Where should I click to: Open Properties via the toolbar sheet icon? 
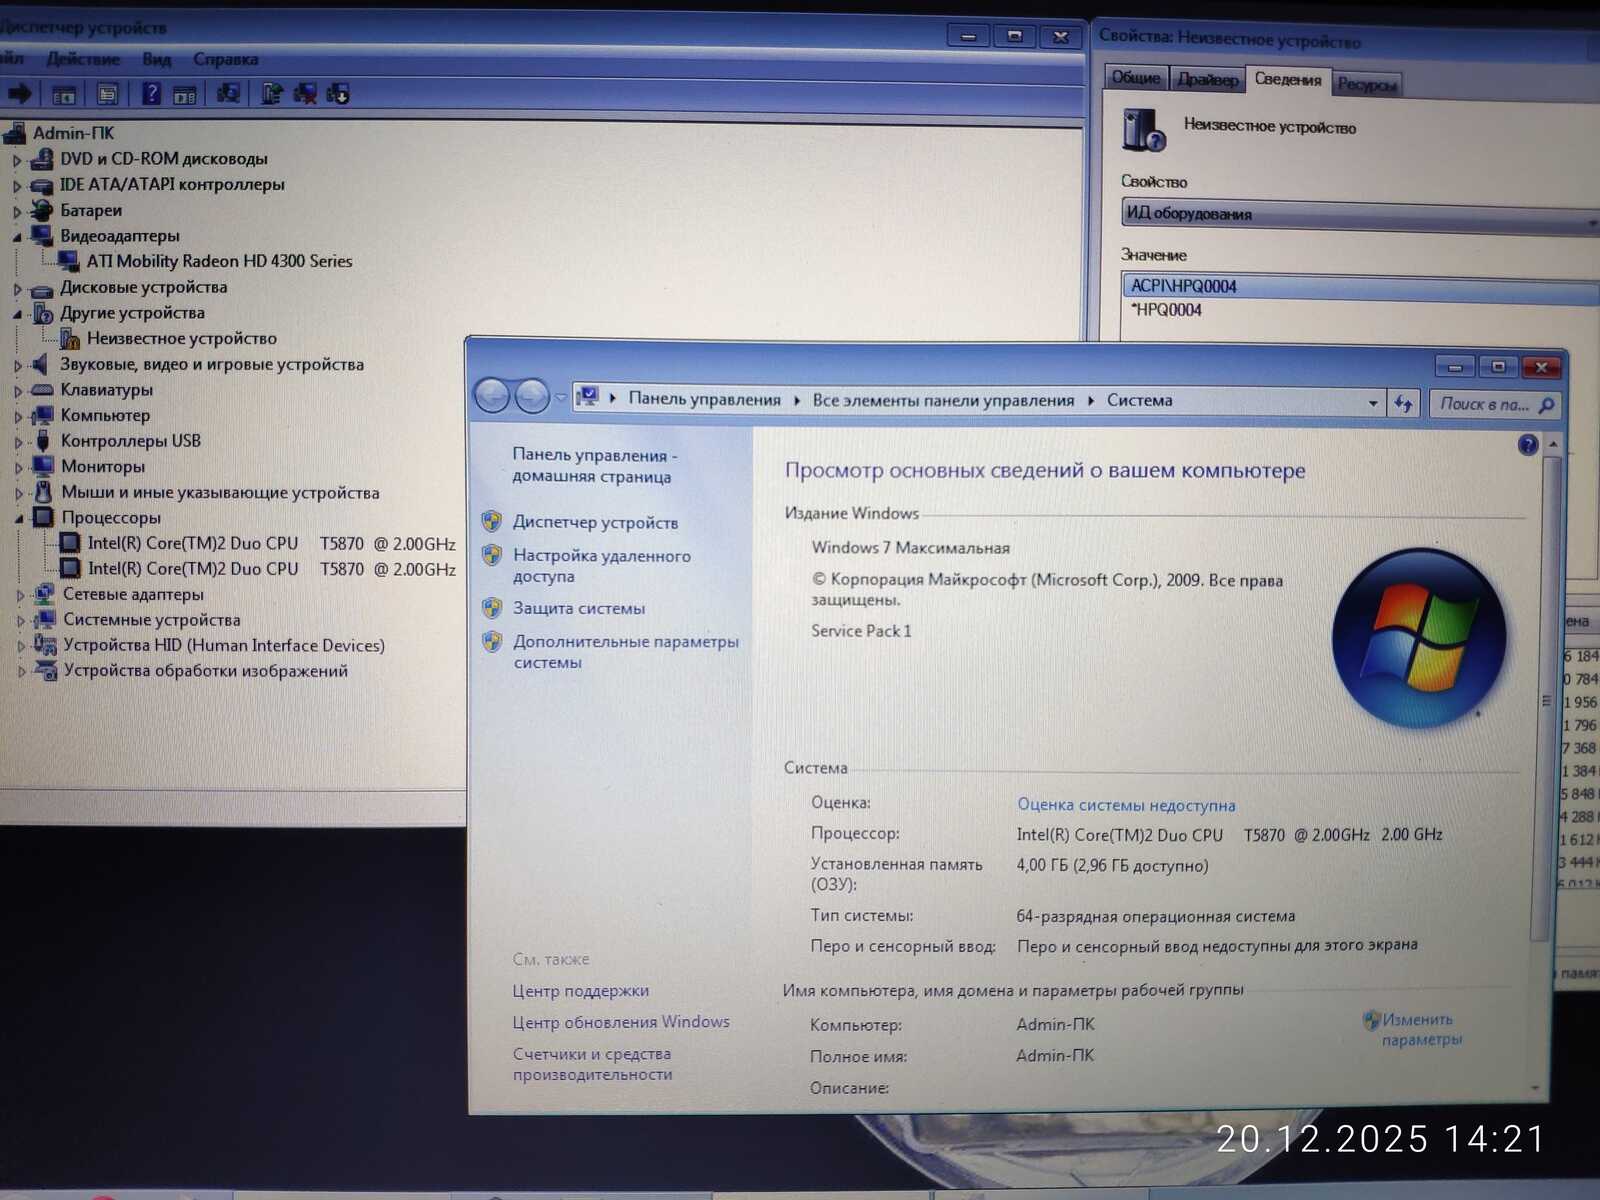point(108,94)
